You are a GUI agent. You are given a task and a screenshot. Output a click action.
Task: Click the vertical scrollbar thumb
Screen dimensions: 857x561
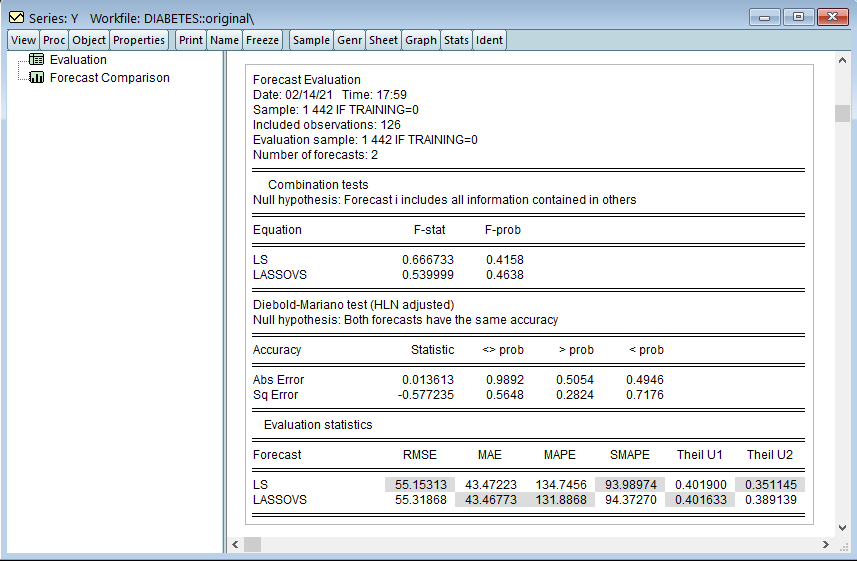pyautogui.click(x=842, y=113)
